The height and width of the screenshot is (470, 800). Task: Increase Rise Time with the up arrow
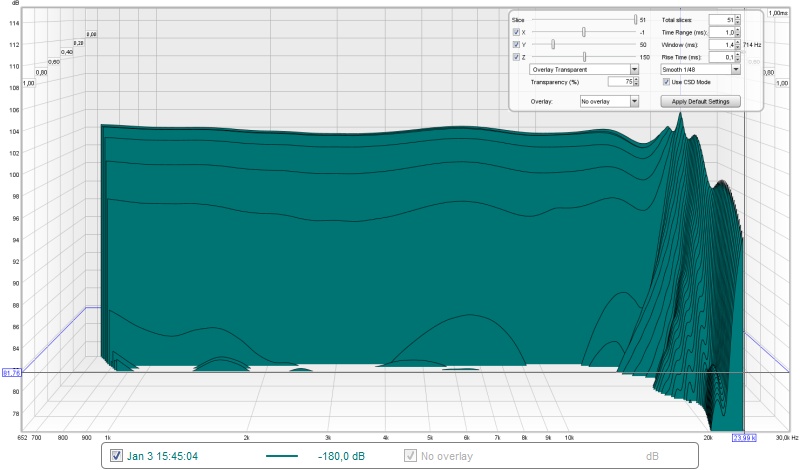(x=738, y=55)
